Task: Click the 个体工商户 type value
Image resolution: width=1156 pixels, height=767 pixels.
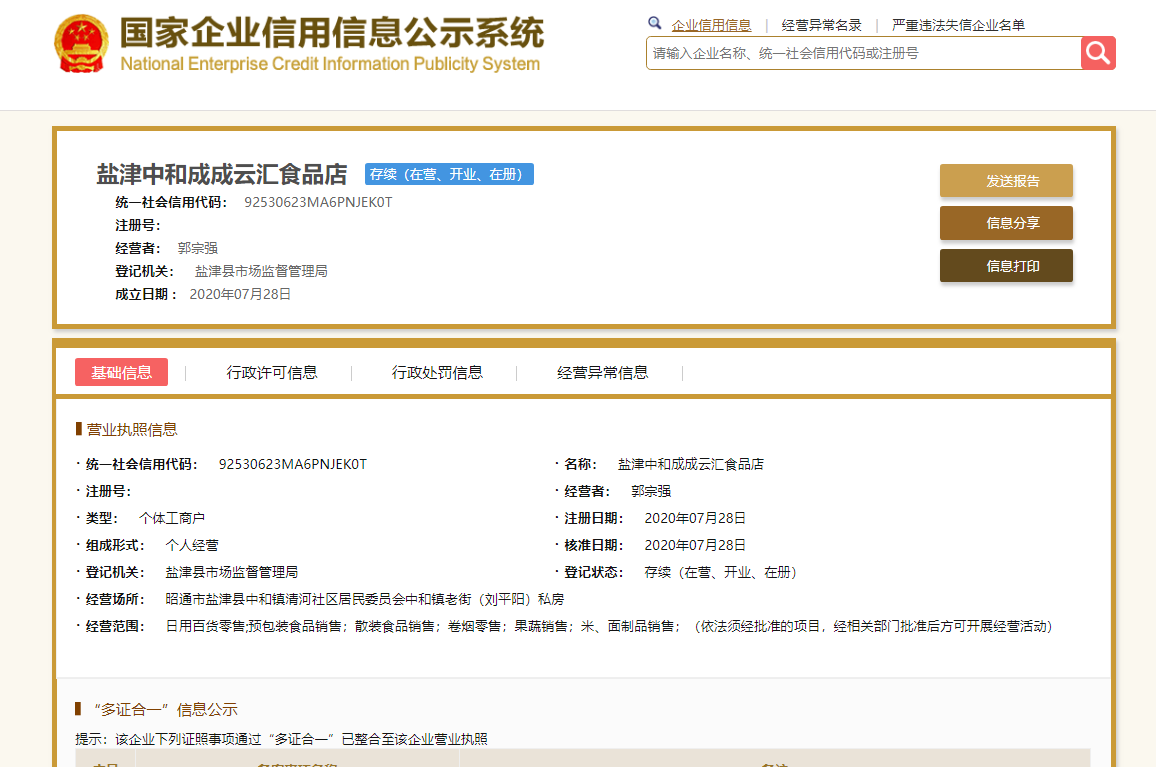Action: pos(172,518)
